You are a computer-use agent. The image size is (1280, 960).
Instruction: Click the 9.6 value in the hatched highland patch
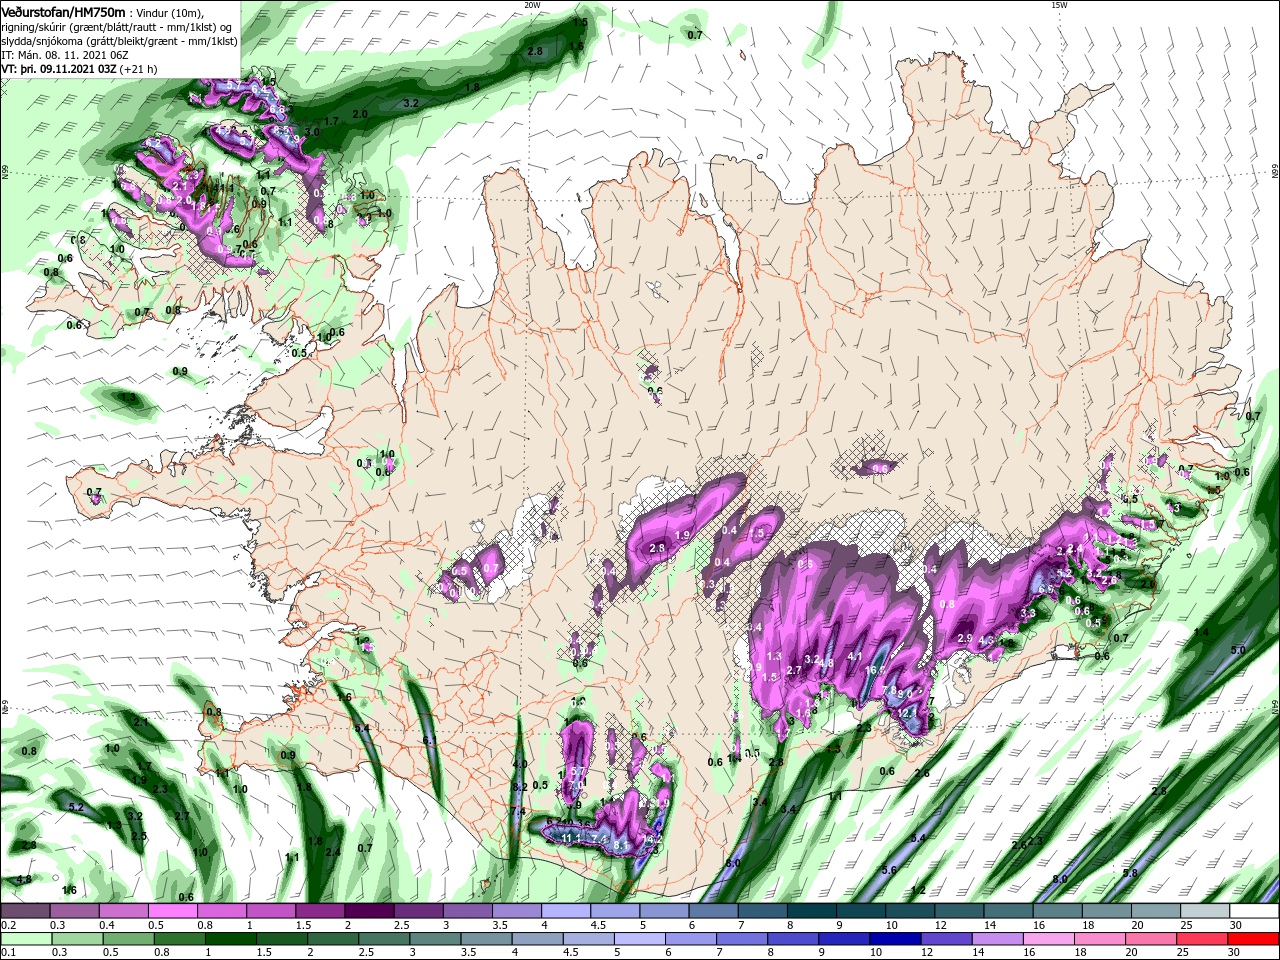point(881,468)
